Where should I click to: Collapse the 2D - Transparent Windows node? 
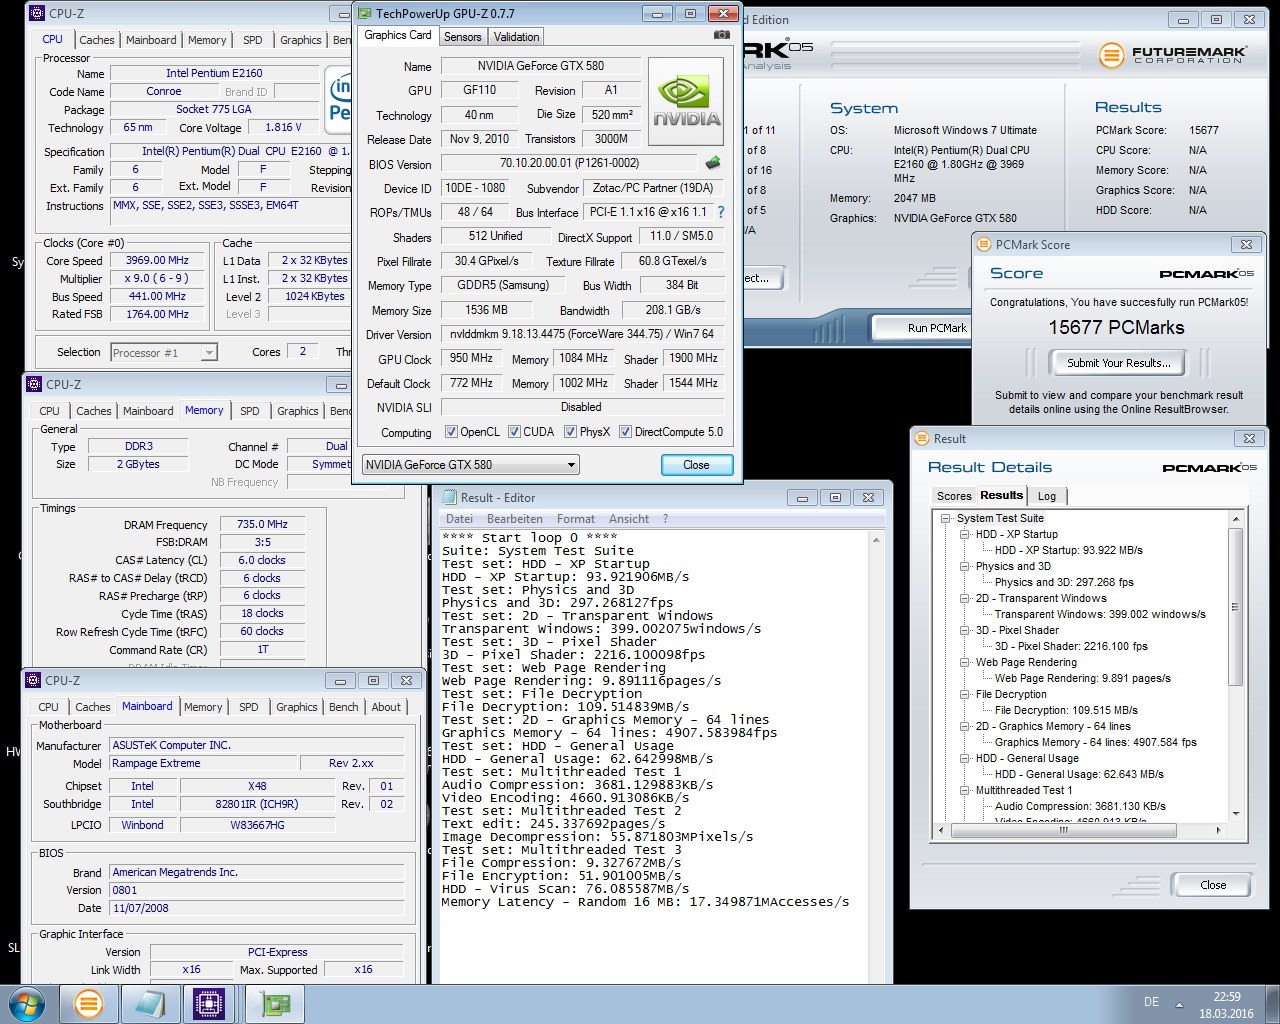(x=964, y=598)
